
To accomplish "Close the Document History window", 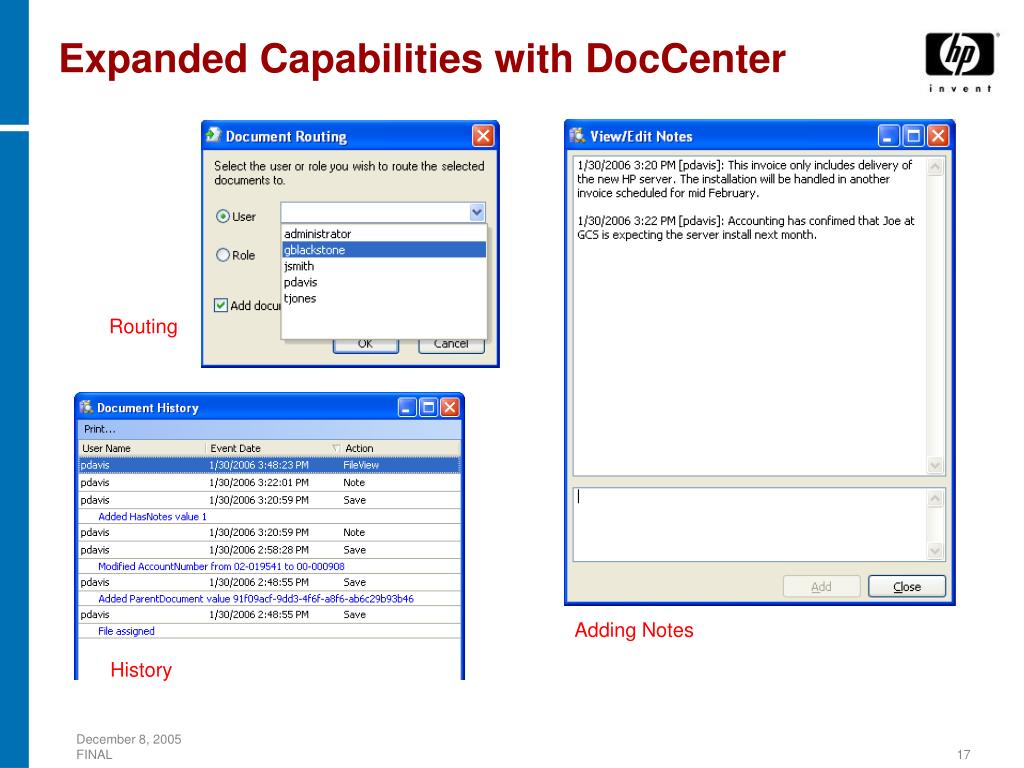I will pos(450,408).
